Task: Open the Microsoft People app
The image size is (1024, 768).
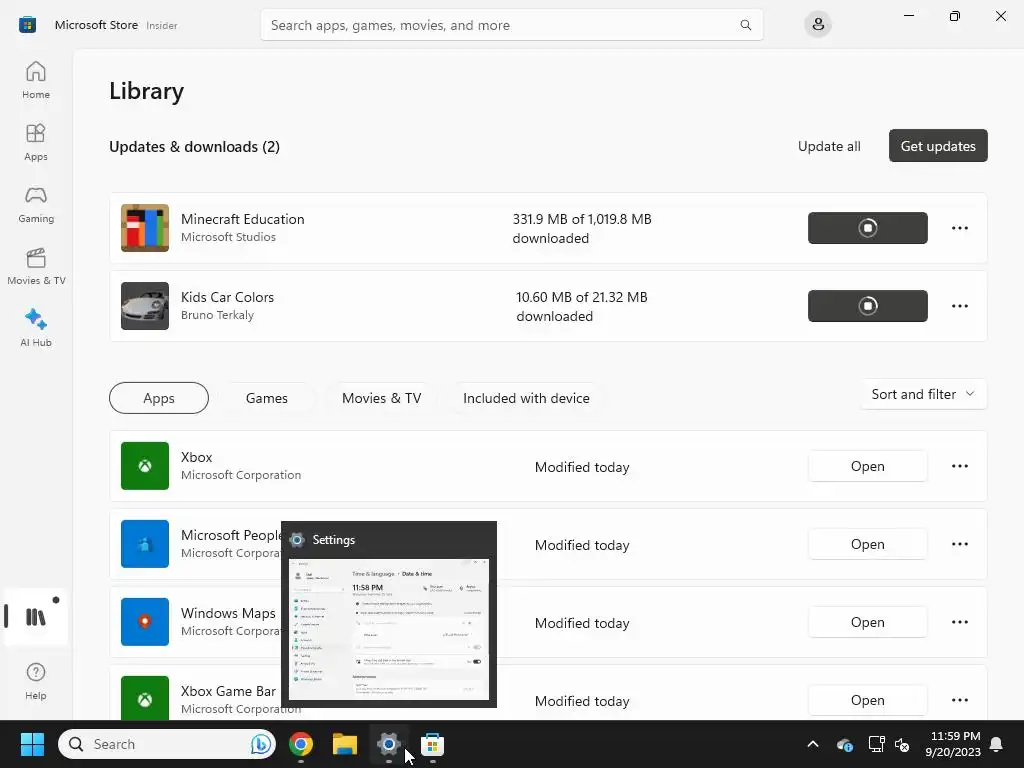Action: click(x=867, y=544)
